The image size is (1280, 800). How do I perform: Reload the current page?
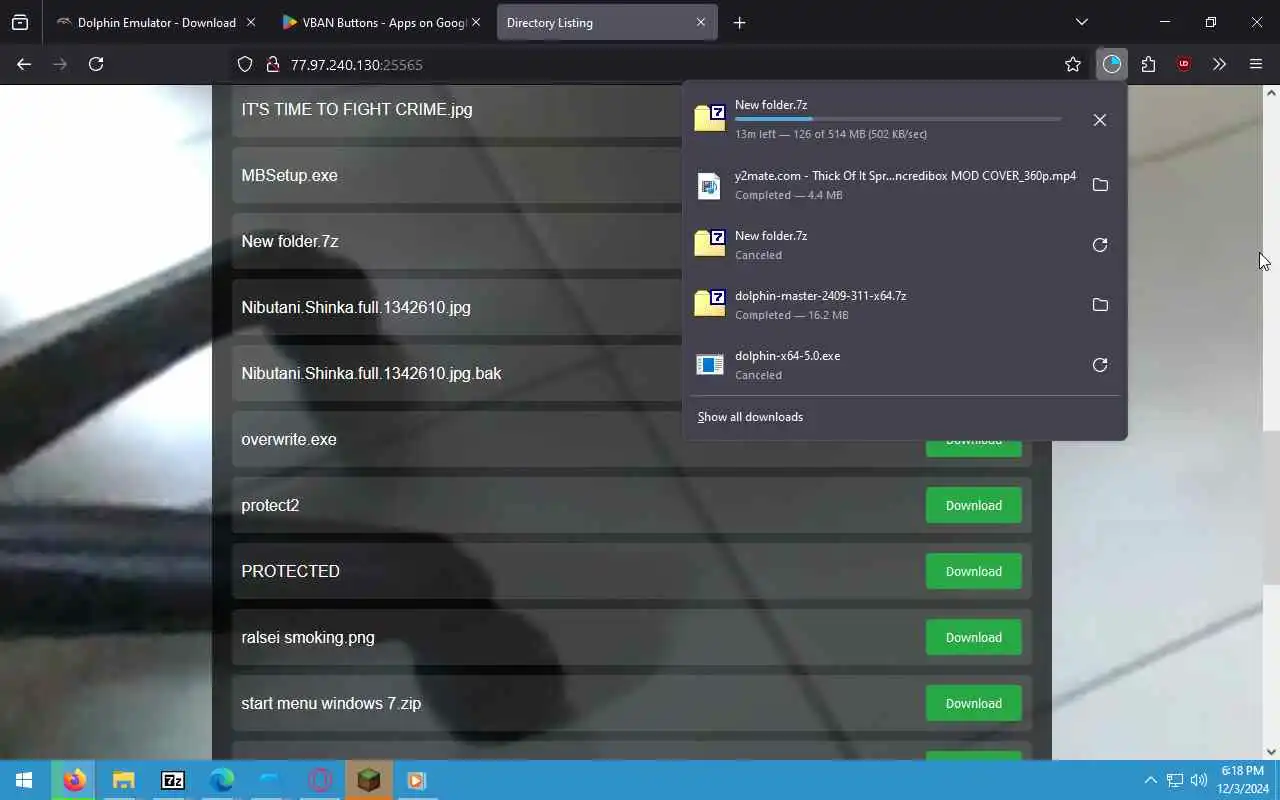click(x=96, y=64)
